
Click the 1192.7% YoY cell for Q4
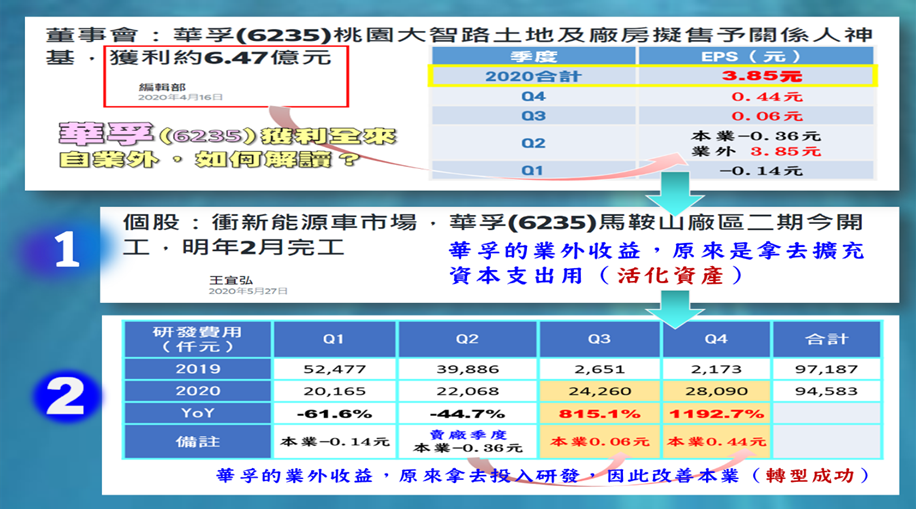tap(715, 413)
